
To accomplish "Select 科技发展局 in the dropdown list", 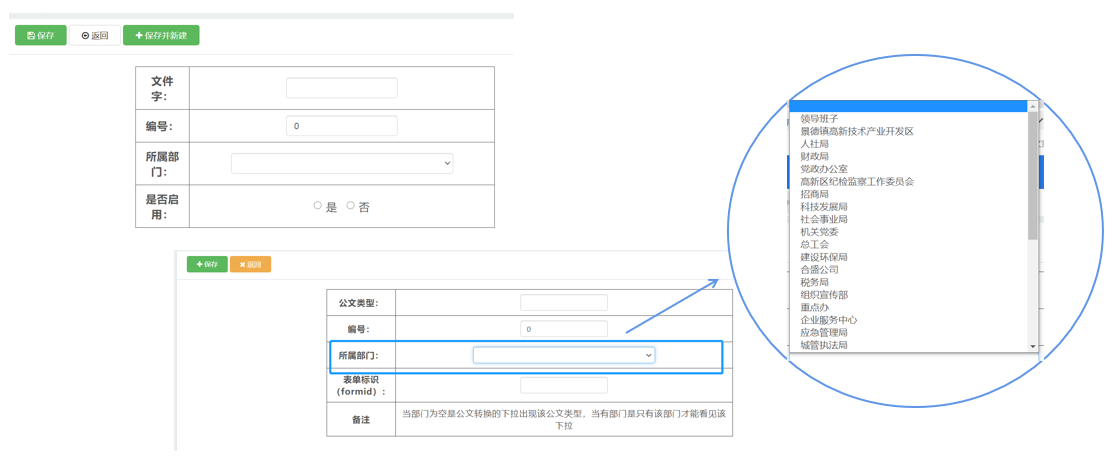I will 824,207.
